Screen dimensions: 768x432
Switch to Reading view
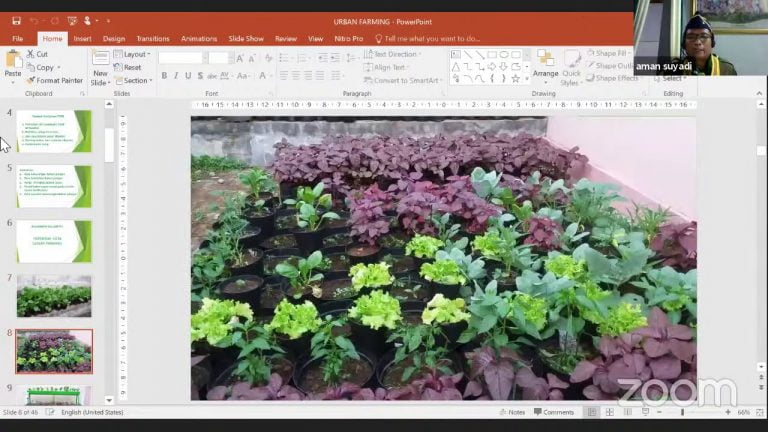tap(627, 412)
